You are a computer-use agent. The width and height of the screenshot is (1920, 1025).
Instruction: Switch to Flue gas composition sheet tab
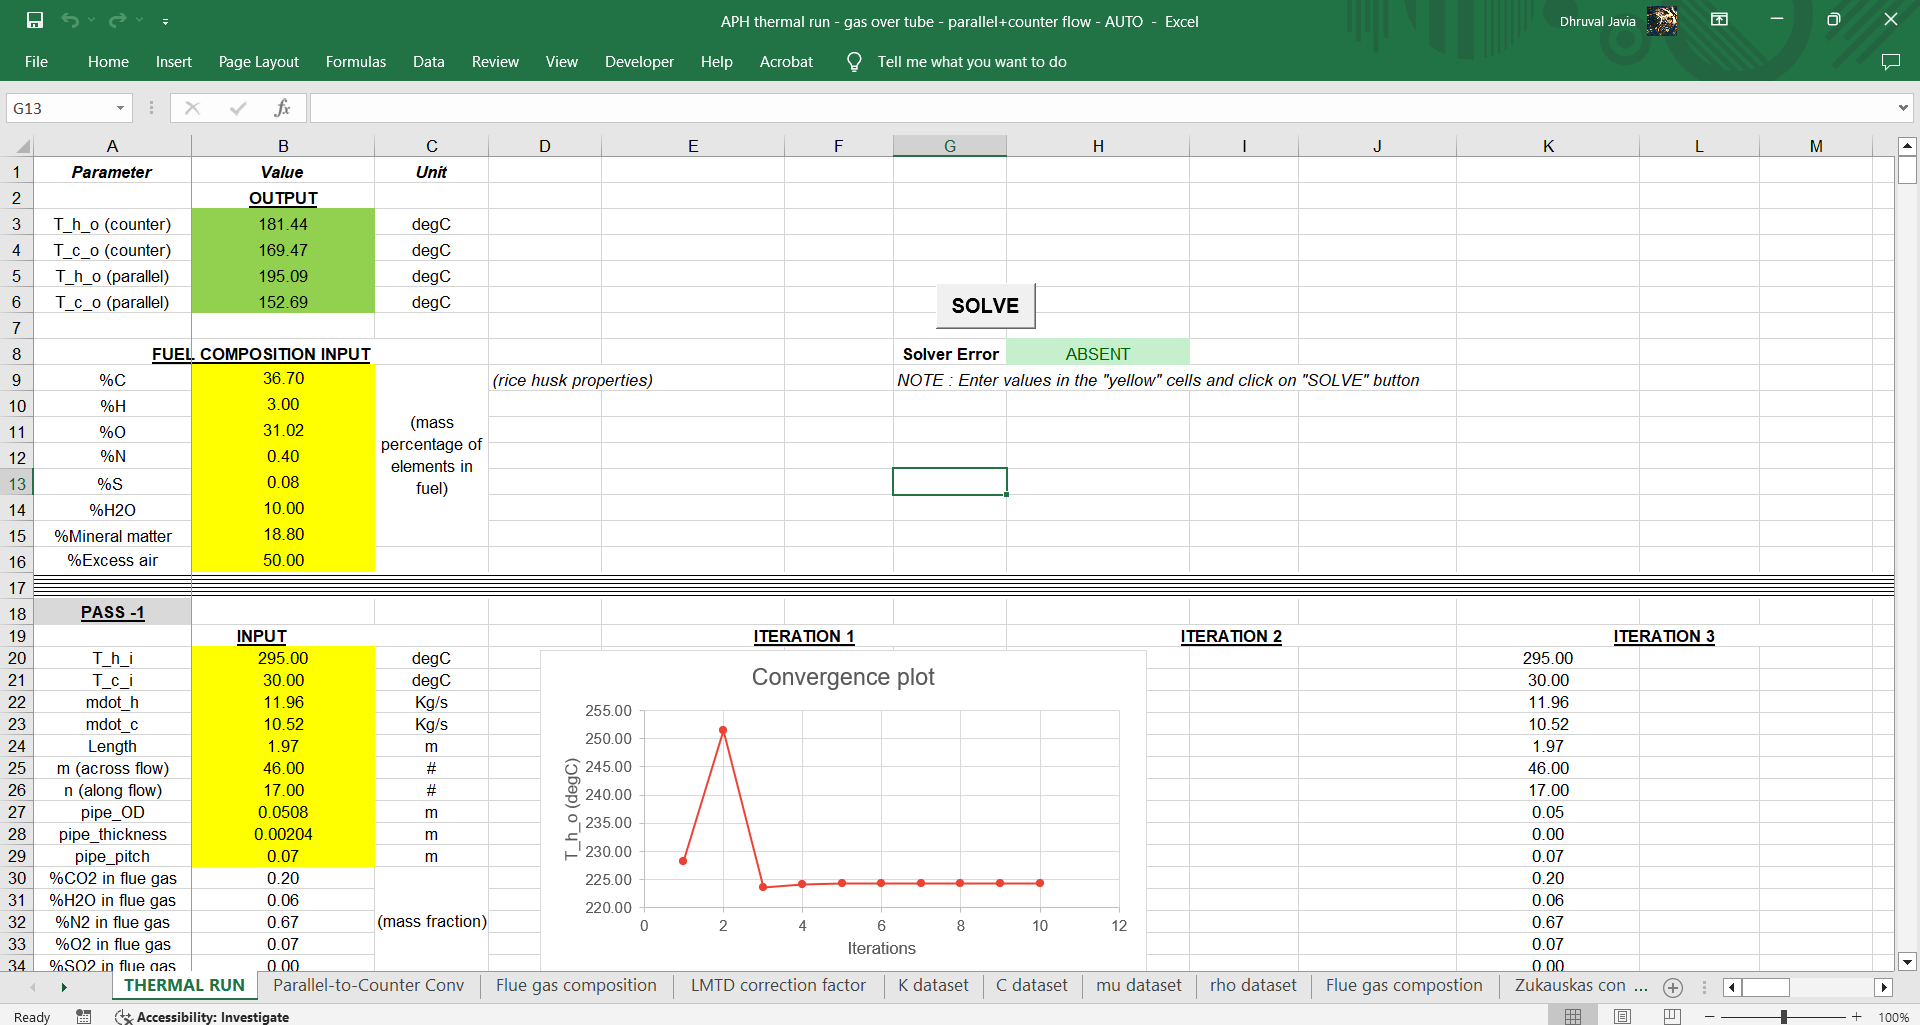coord(576,985)
